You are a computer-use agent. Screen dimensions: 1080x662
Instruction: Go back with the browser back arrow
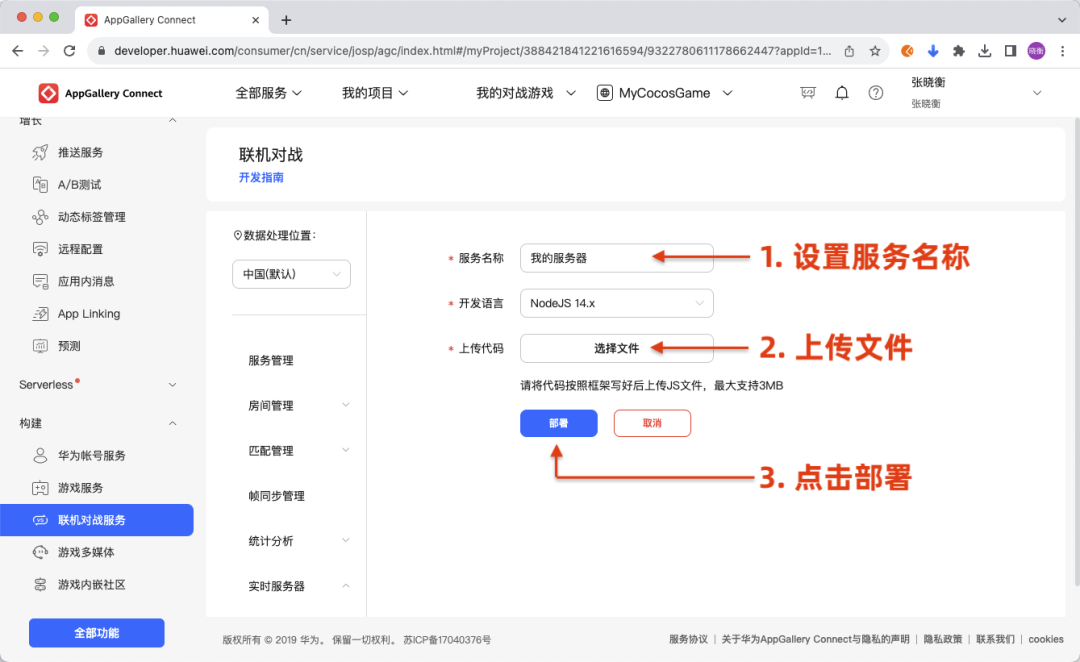[18, 51]
